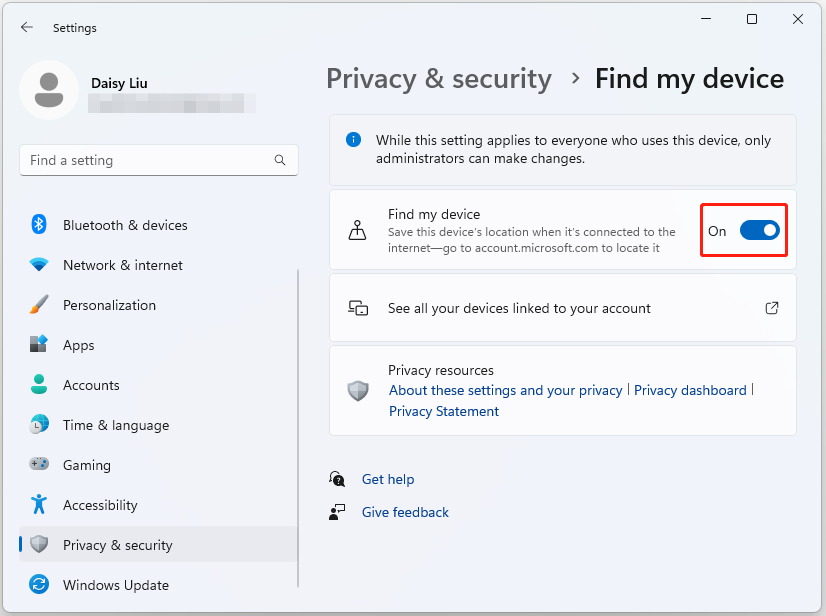
Task: Toggle Find my device off
Action: click(x=758, y=230)
